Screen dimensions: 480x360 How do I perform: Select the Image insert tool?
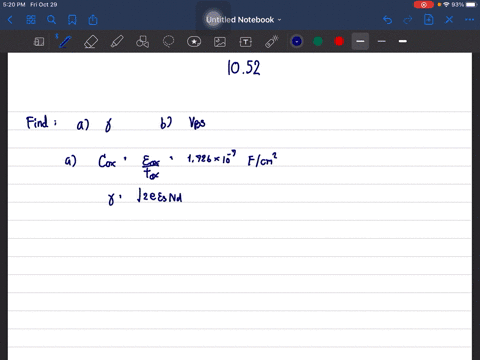coord(220,42)
